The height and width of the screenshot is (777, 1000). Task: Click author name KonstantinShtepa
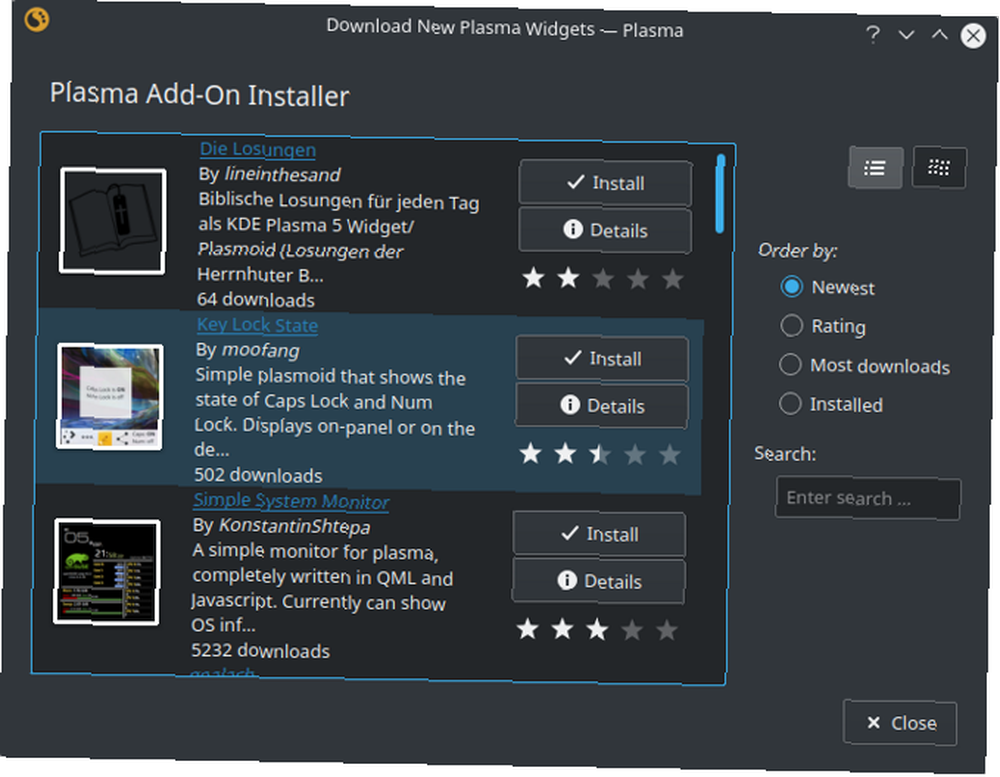coord(294,526)
